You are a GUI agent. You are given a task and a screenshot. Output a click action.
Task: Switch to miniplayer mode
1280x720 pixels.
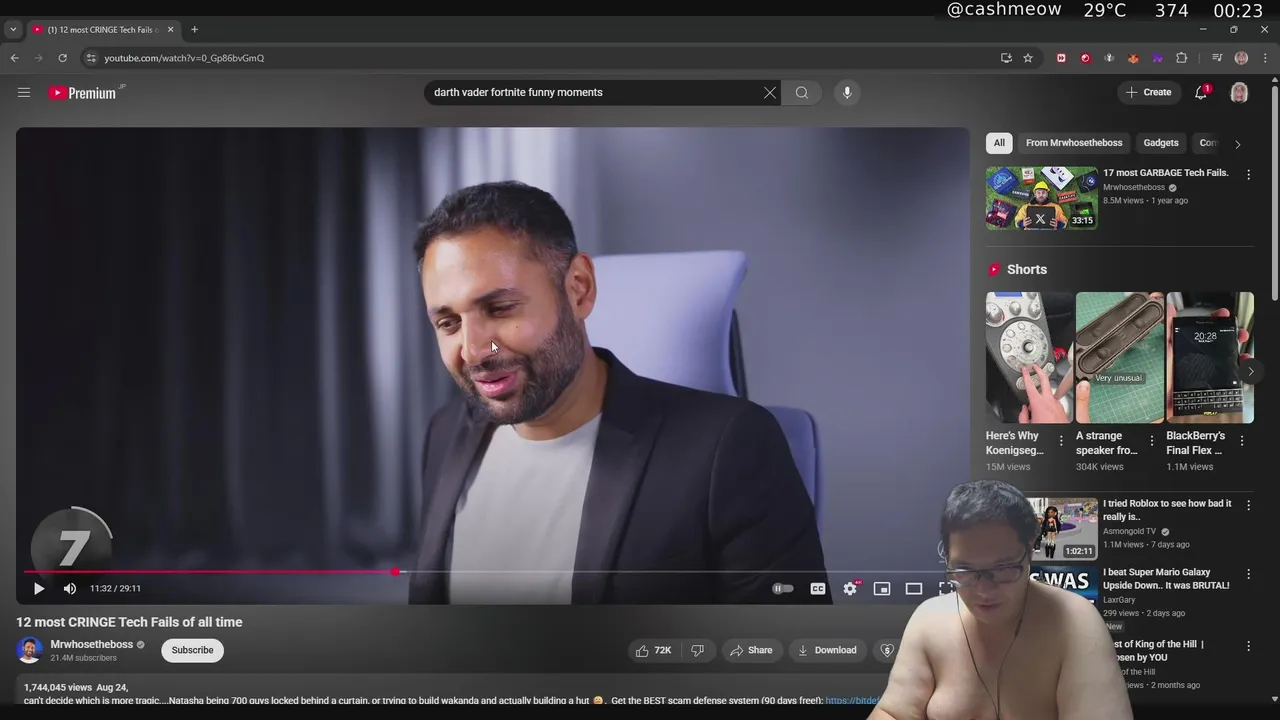point(882,589)
